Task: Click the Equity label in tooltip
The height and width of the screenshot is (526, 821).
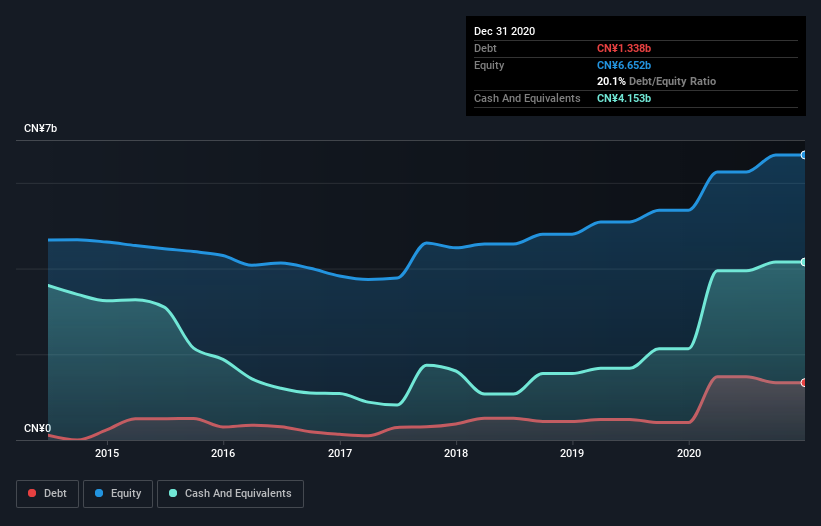Action: pyautogui.click(x=489, y=65)
